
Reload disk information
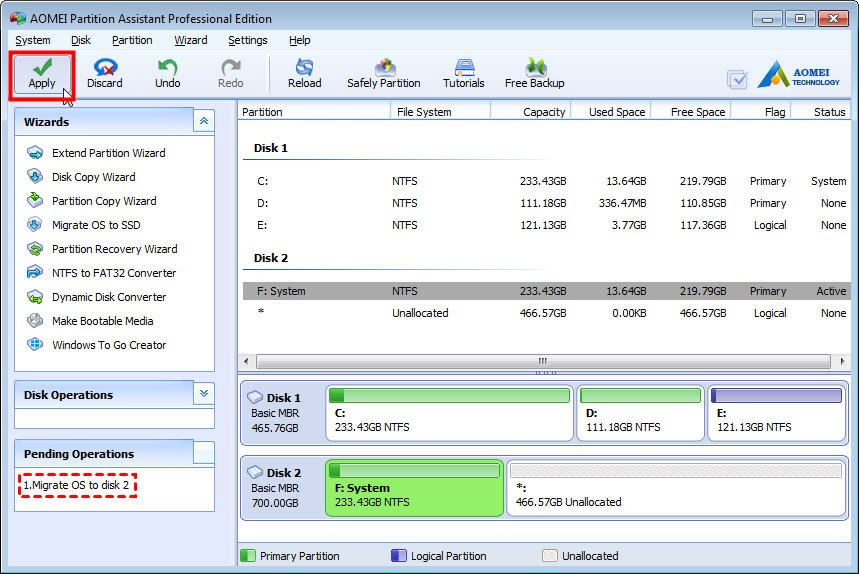point(305,74)
